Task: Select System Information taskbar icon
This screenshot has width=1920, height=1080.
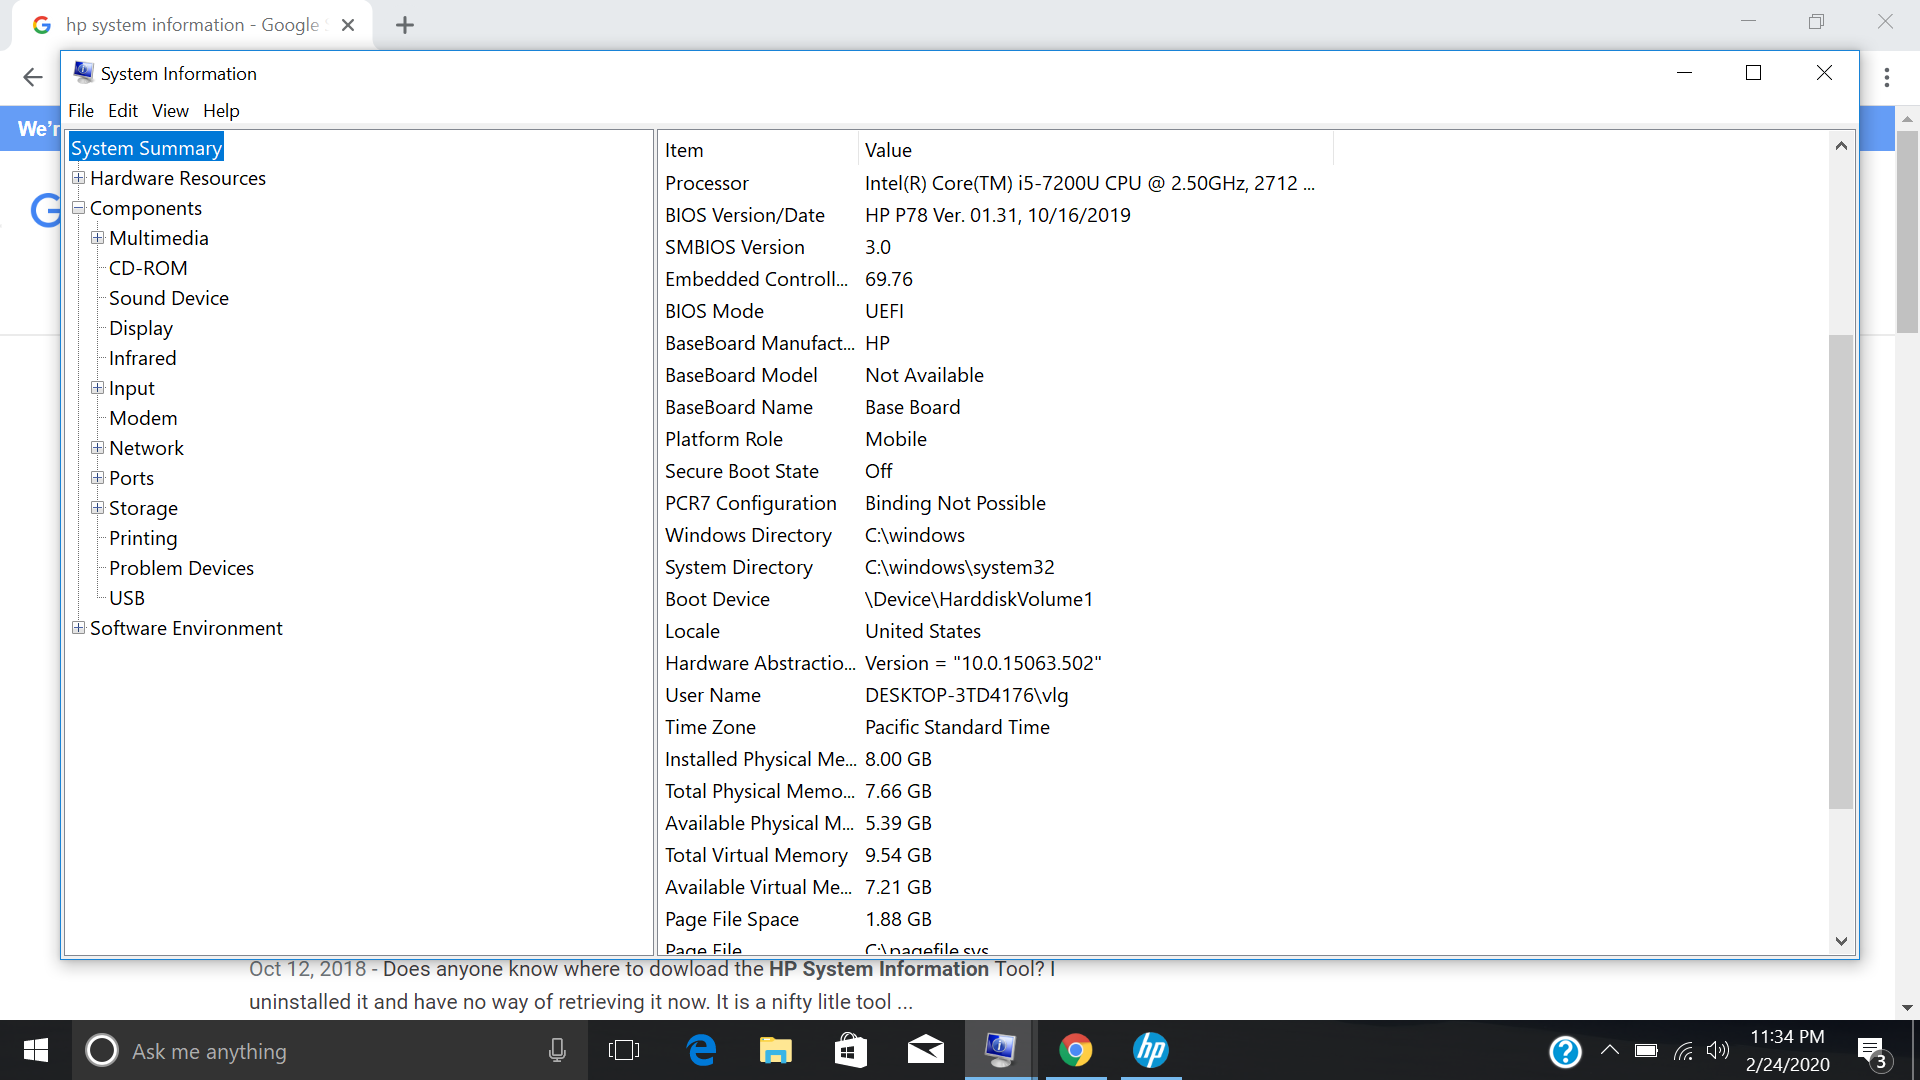Action: (1000, 1050)
